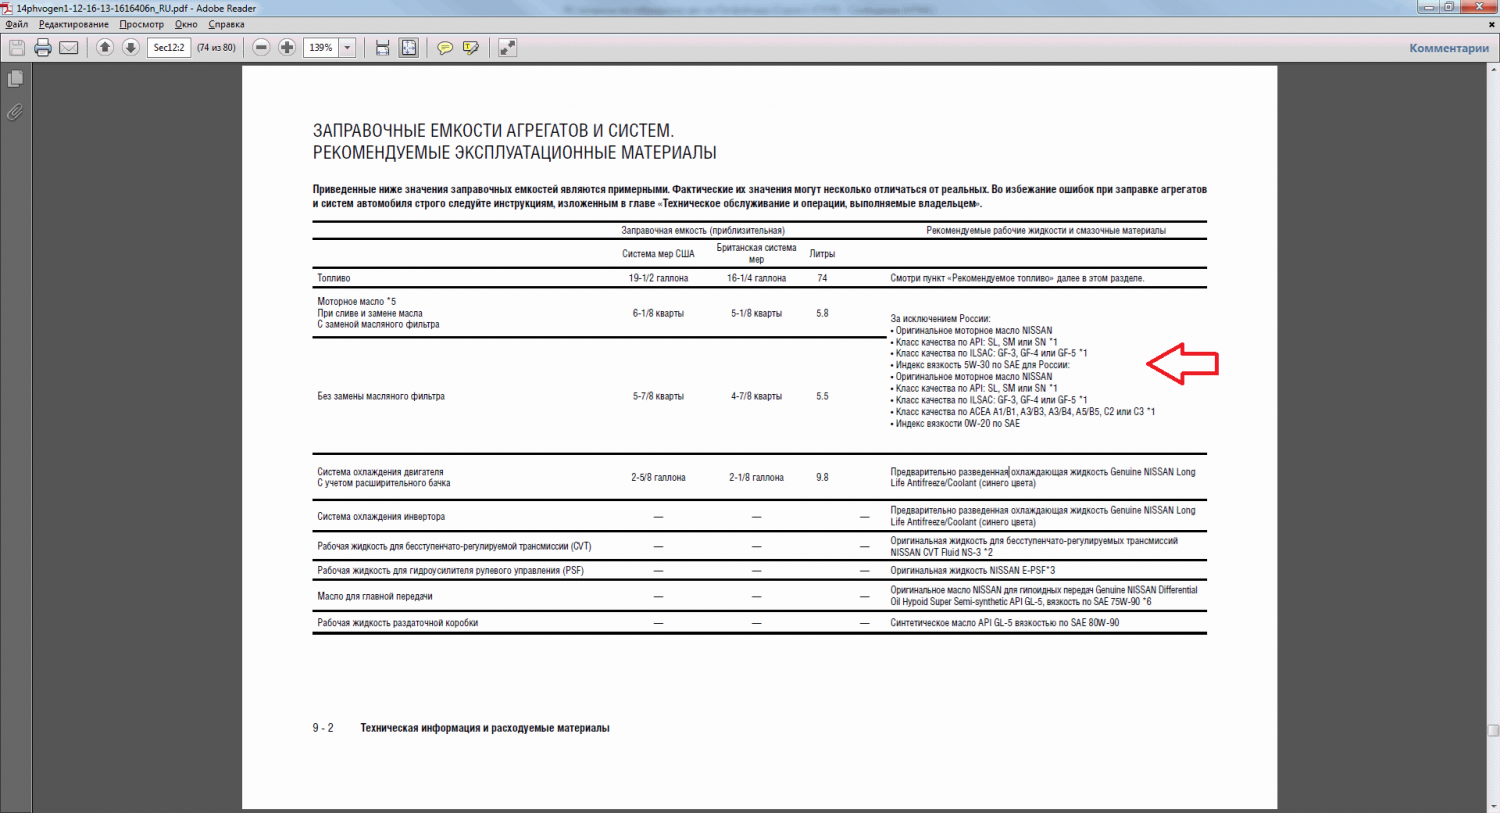Send the file by email (envelope icon)
The image size is (1500, 813).
[x=69, y=47]
